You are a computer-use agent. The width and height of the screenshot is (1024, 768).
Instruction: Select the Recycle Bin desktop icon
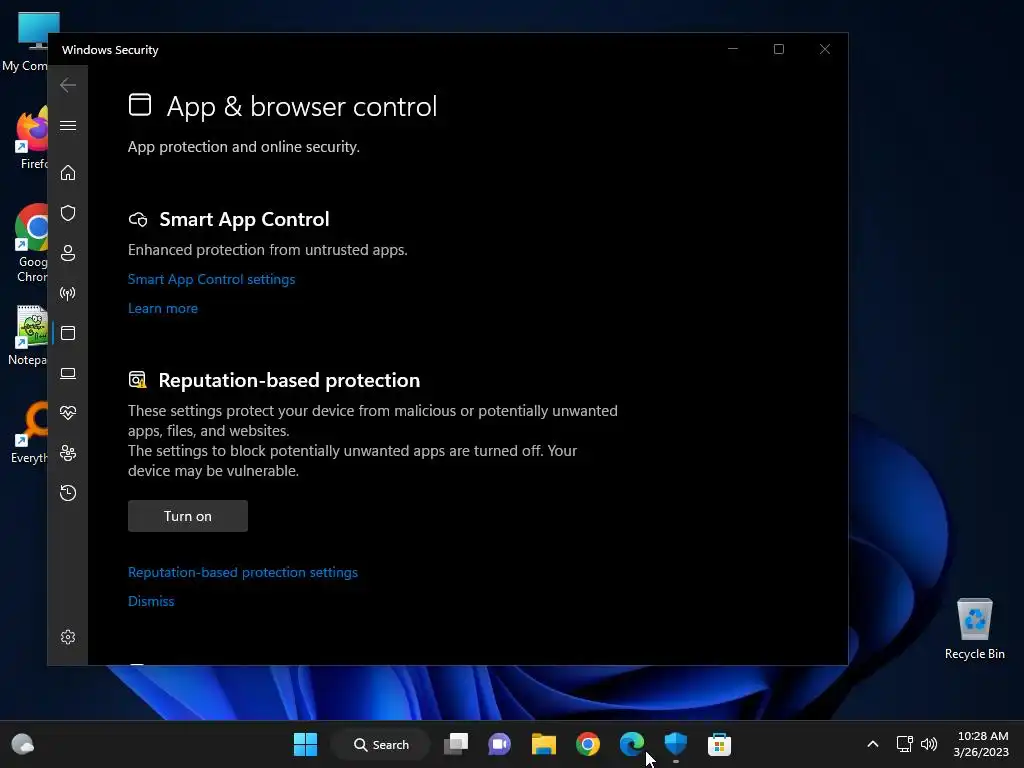974,629
